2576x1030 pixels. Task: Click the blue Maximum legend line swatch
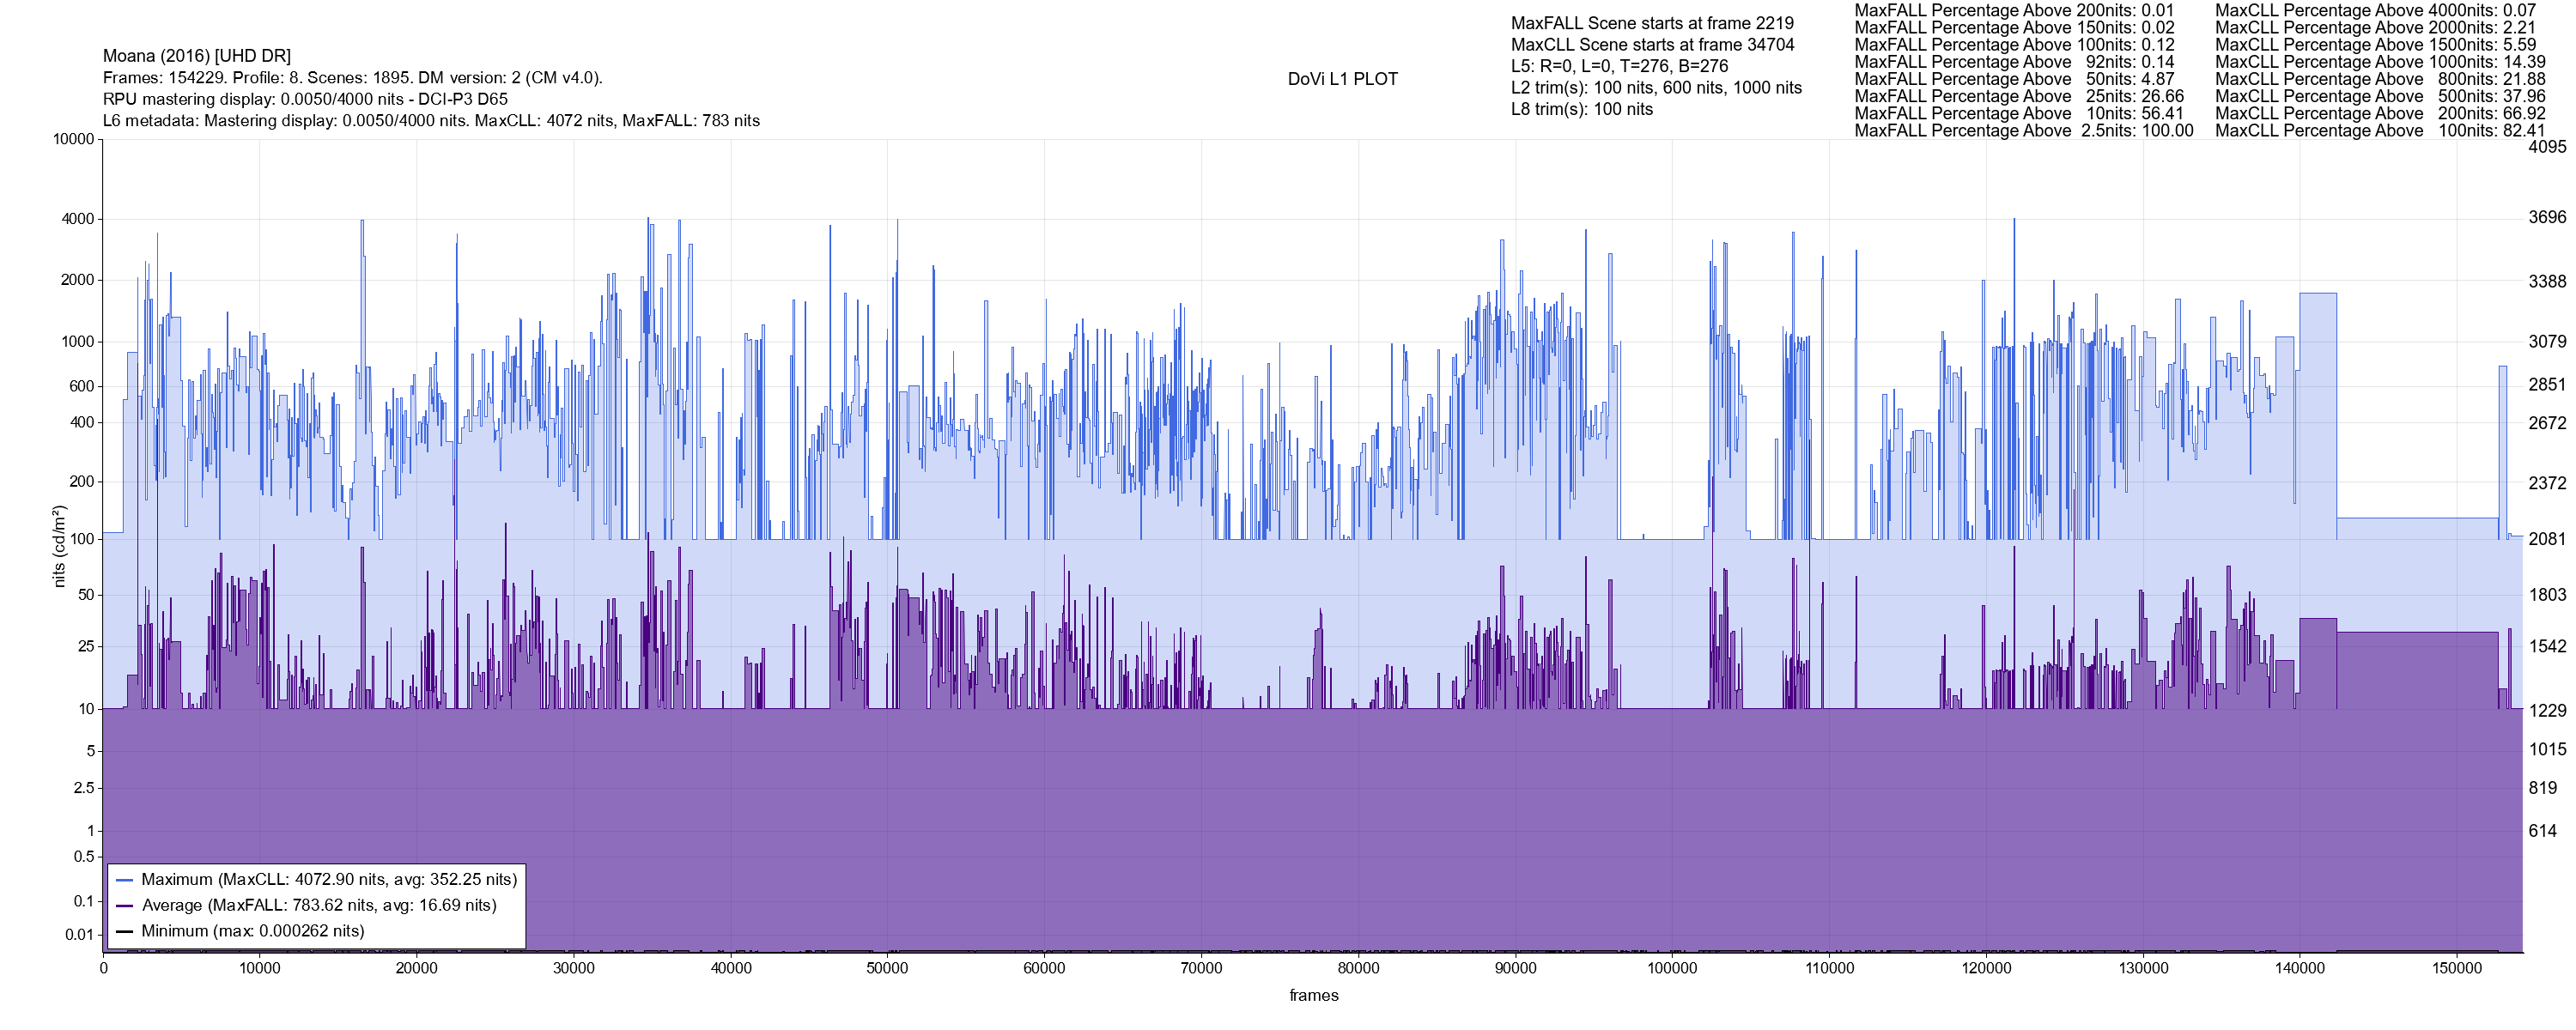tap(125, 880)
